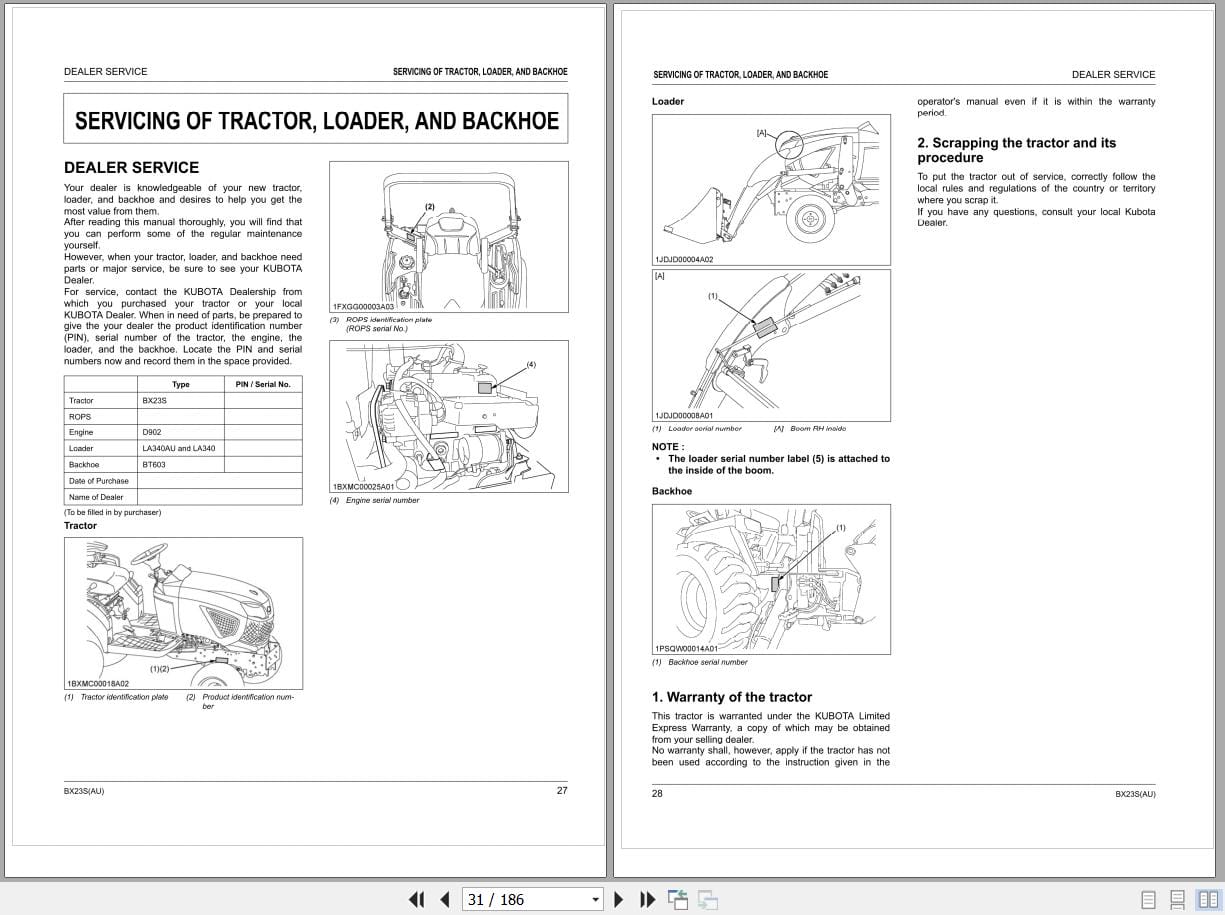Click the 'D902' engine type cell
1225x915 pixels.
[x=181, y=432]
